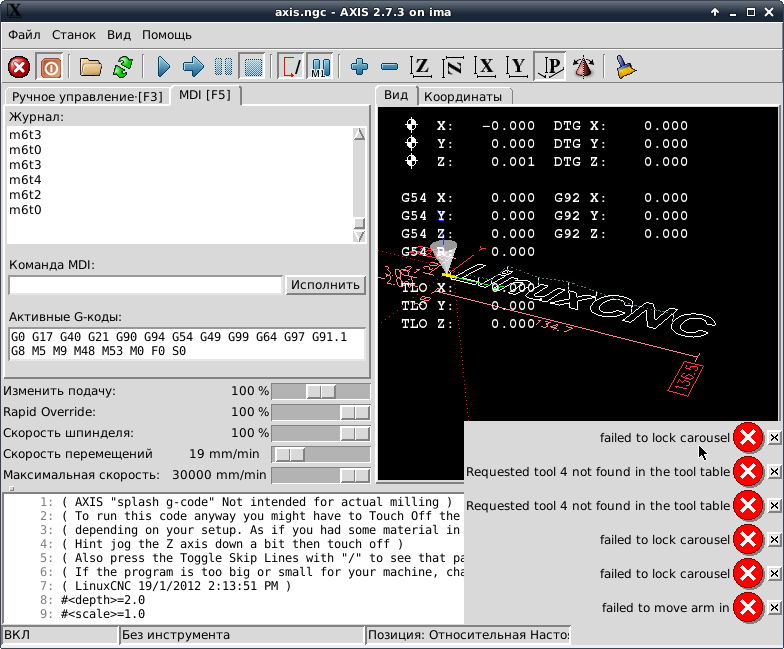Viewport: 784px width, 649px height.
Task: Open the Координаты tab
Action: [464, 96]
